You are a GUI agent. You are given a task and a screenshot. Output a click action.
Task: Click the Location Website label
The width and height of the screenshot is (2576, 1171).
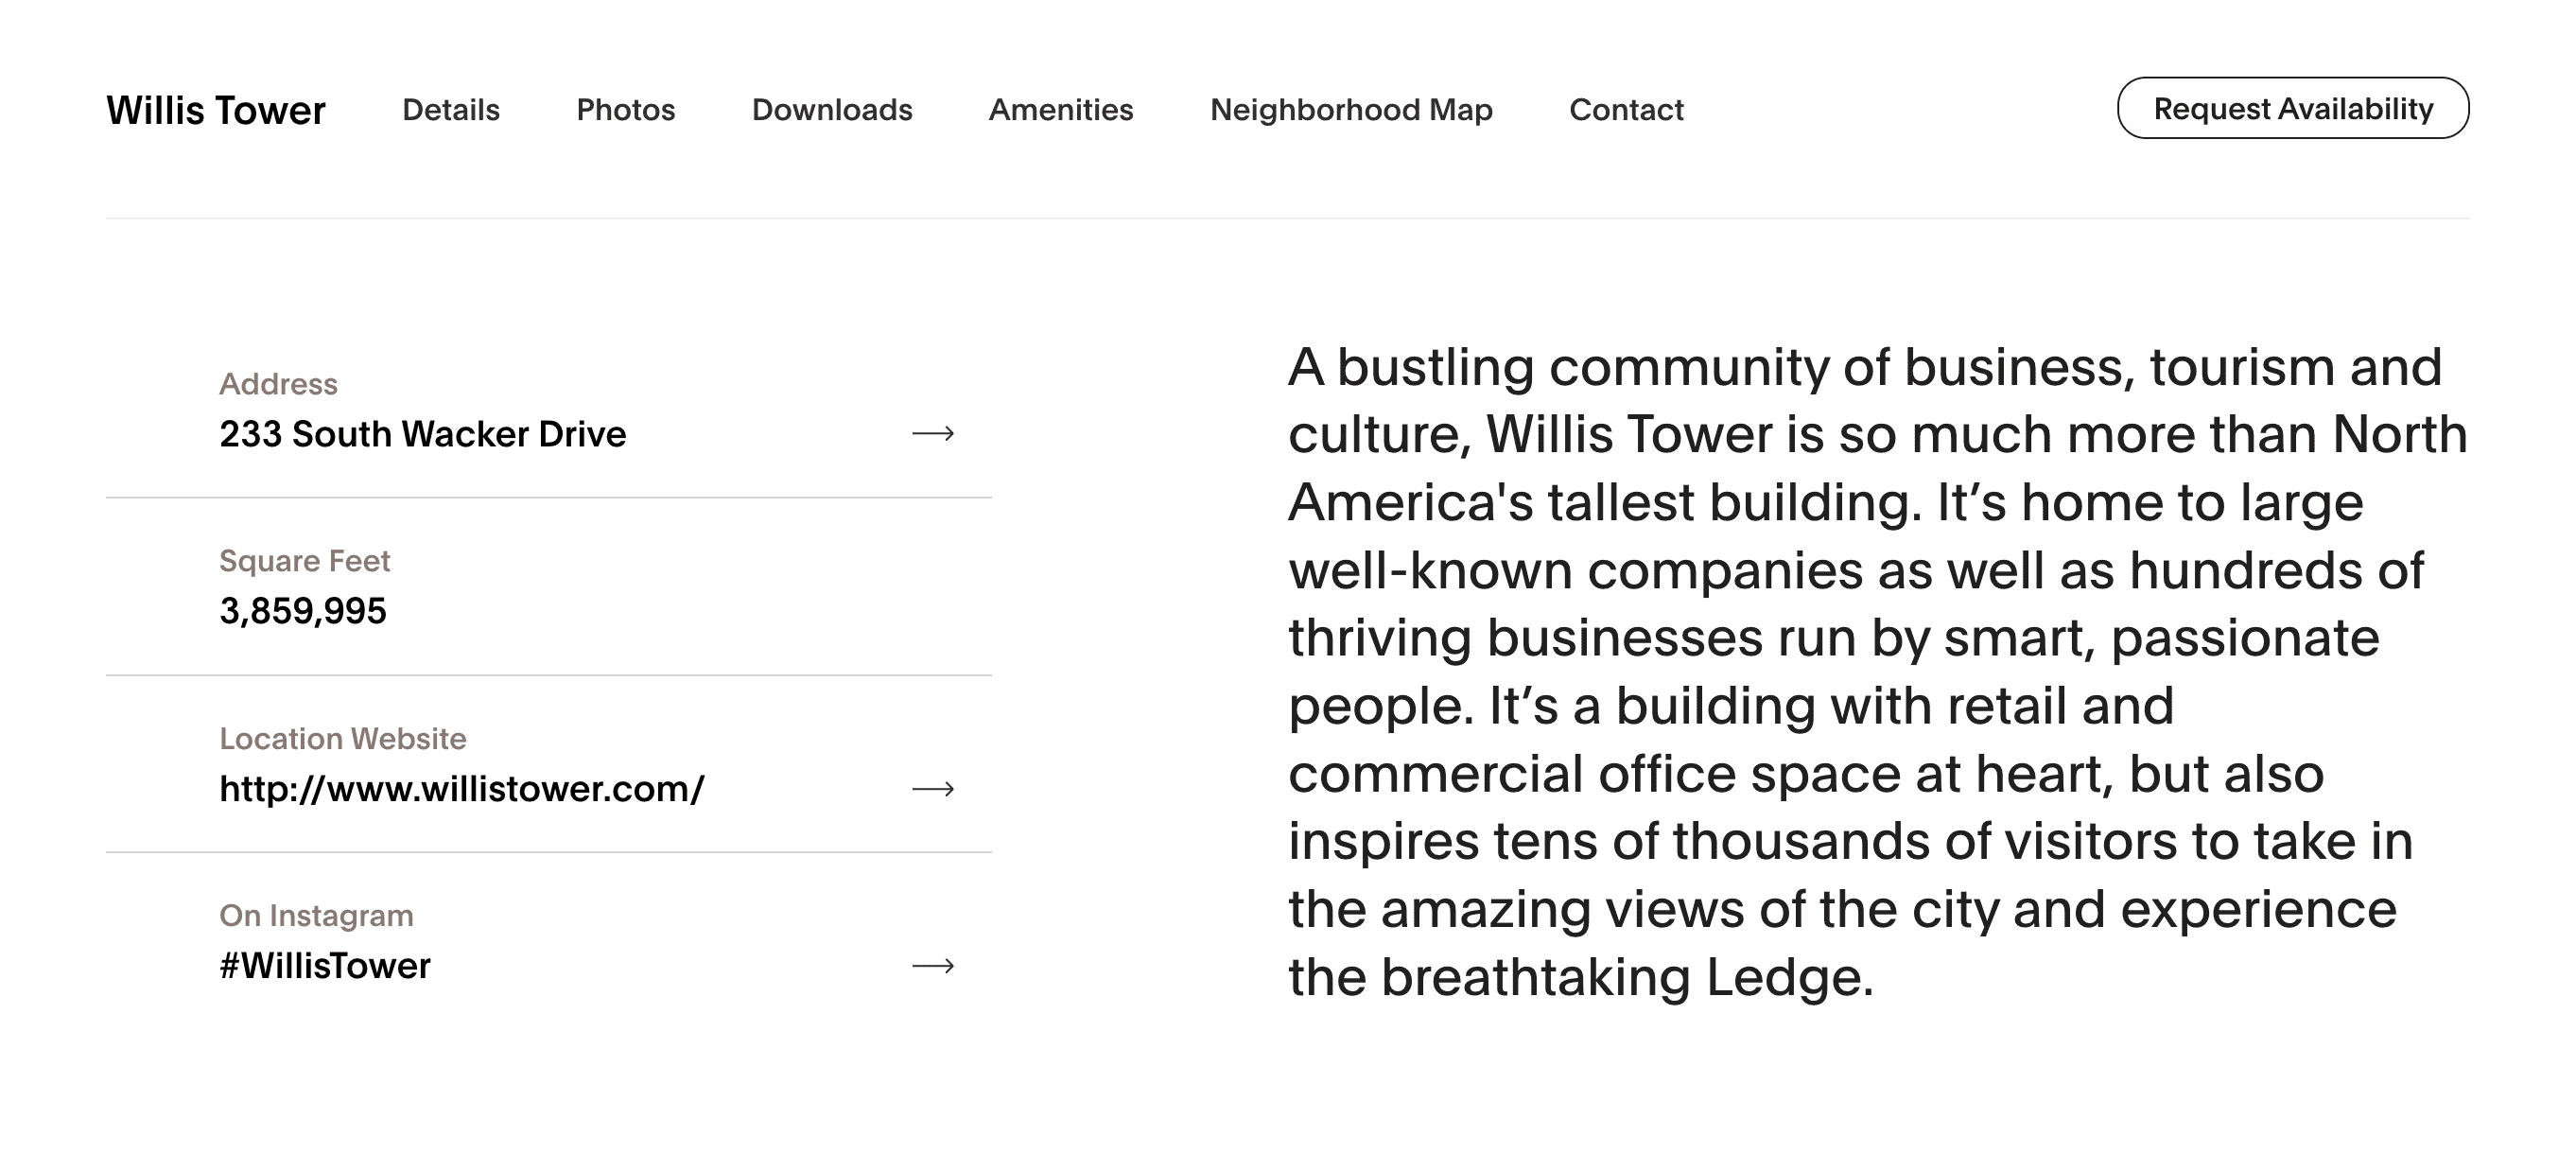coord(343,738)
